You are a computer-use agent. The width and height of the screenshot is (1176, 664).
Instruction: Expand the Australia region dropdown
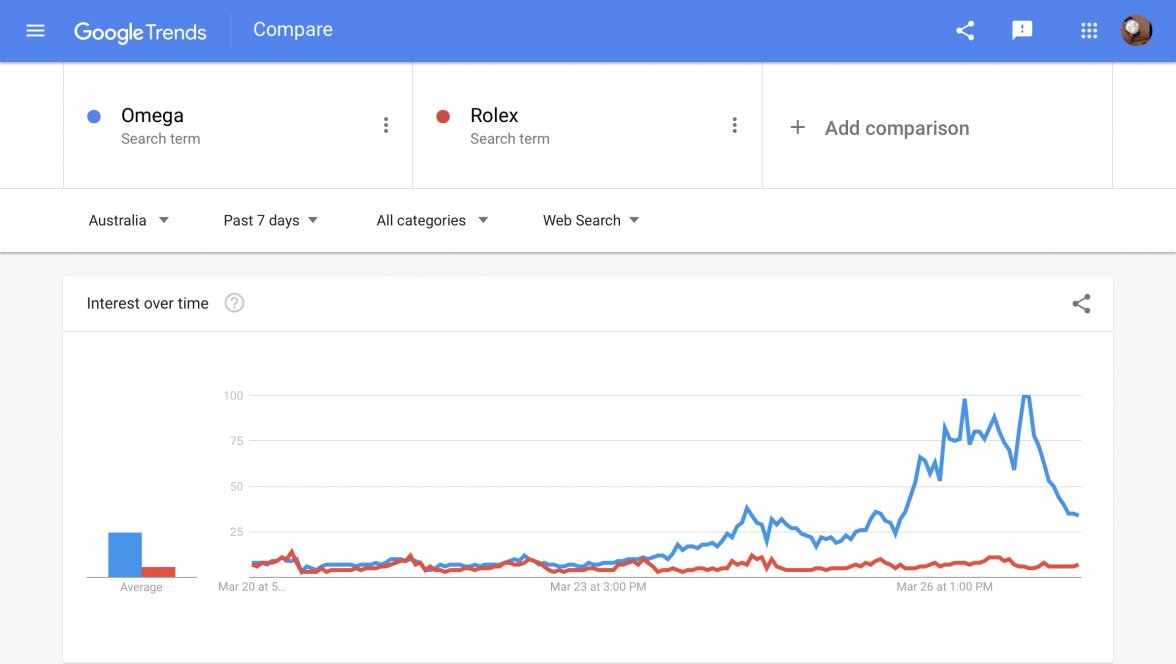129,220
